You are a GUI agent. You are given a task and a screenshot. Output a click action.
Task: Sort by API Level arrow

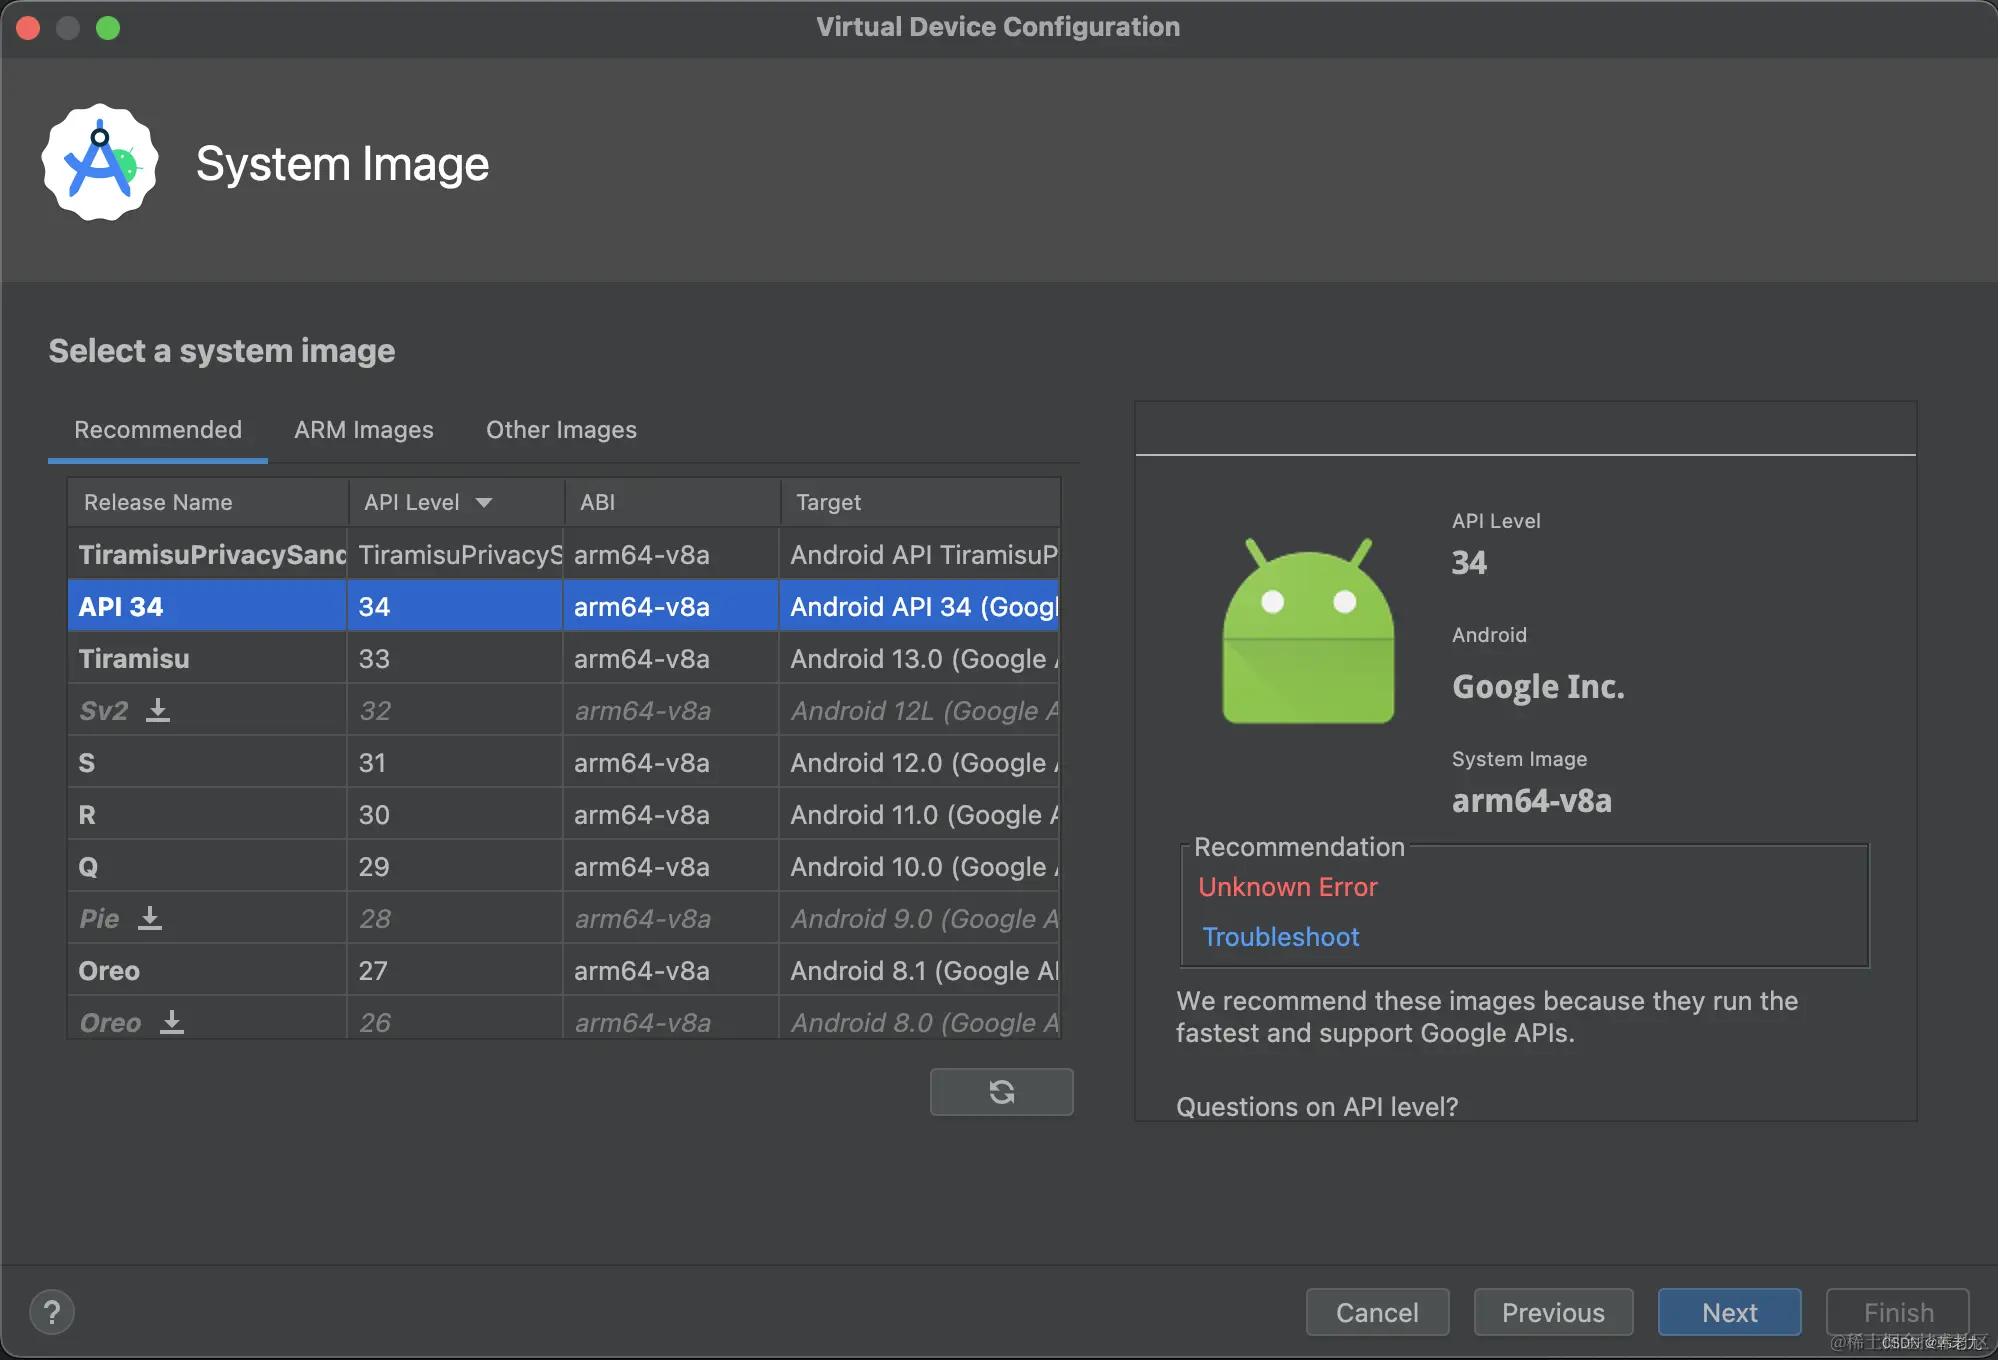[x=484, y=502]
